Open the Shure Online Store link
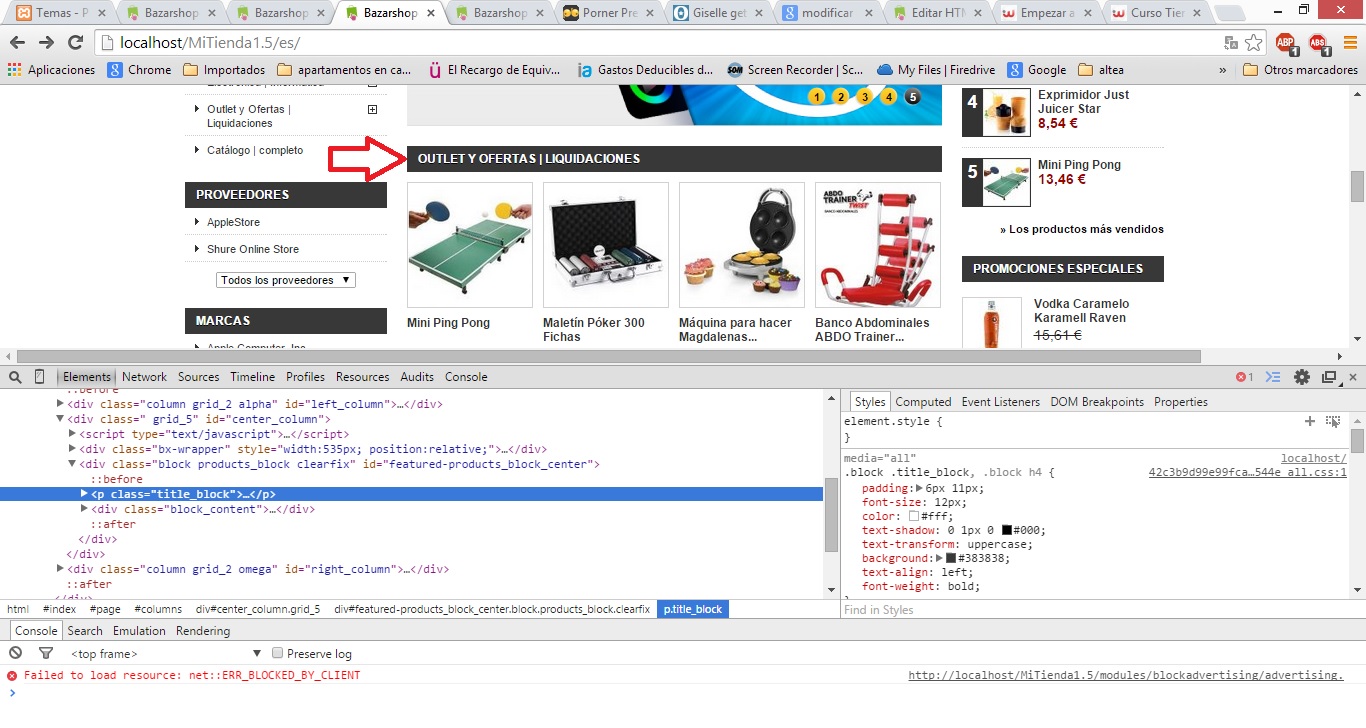The height and width of the screenshot is (728, 1366). pyautogui.click(x=253, y=249)
